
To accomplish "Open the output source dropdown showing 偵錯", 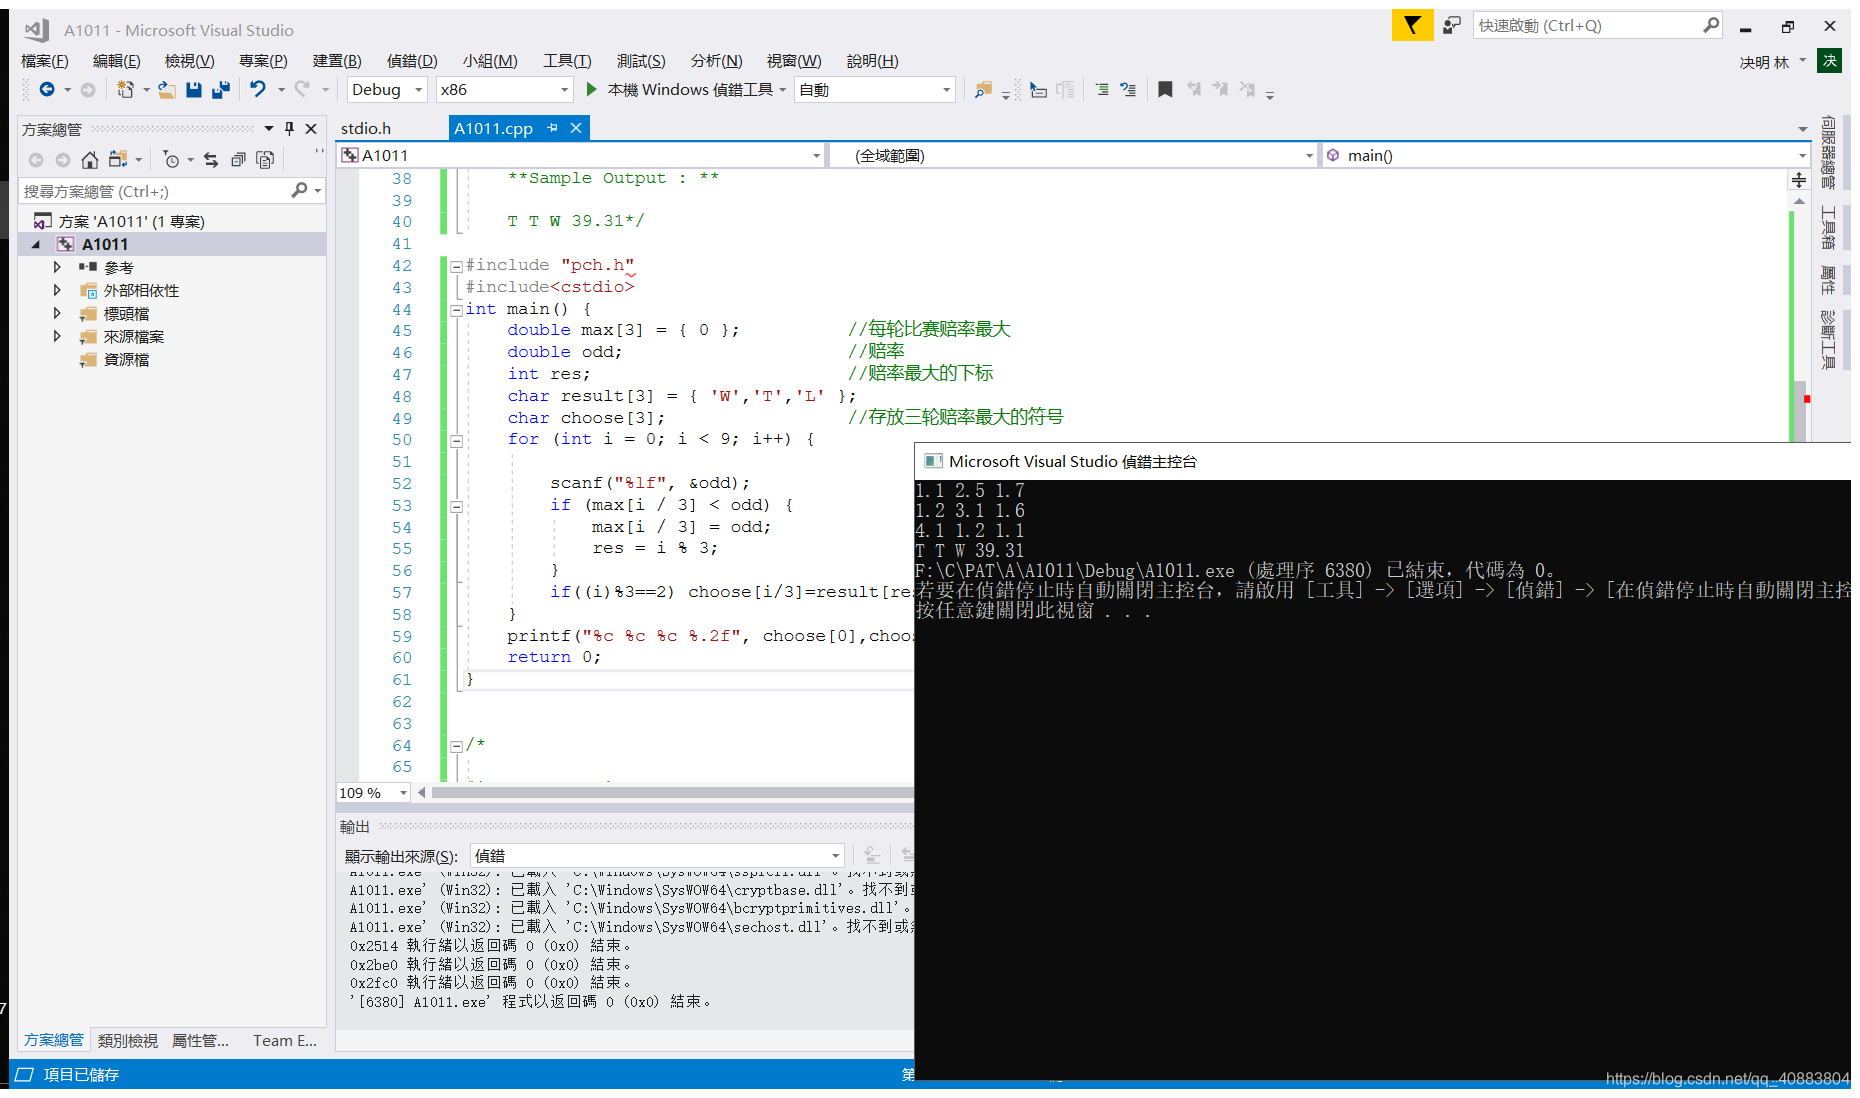I will point(658,856).
